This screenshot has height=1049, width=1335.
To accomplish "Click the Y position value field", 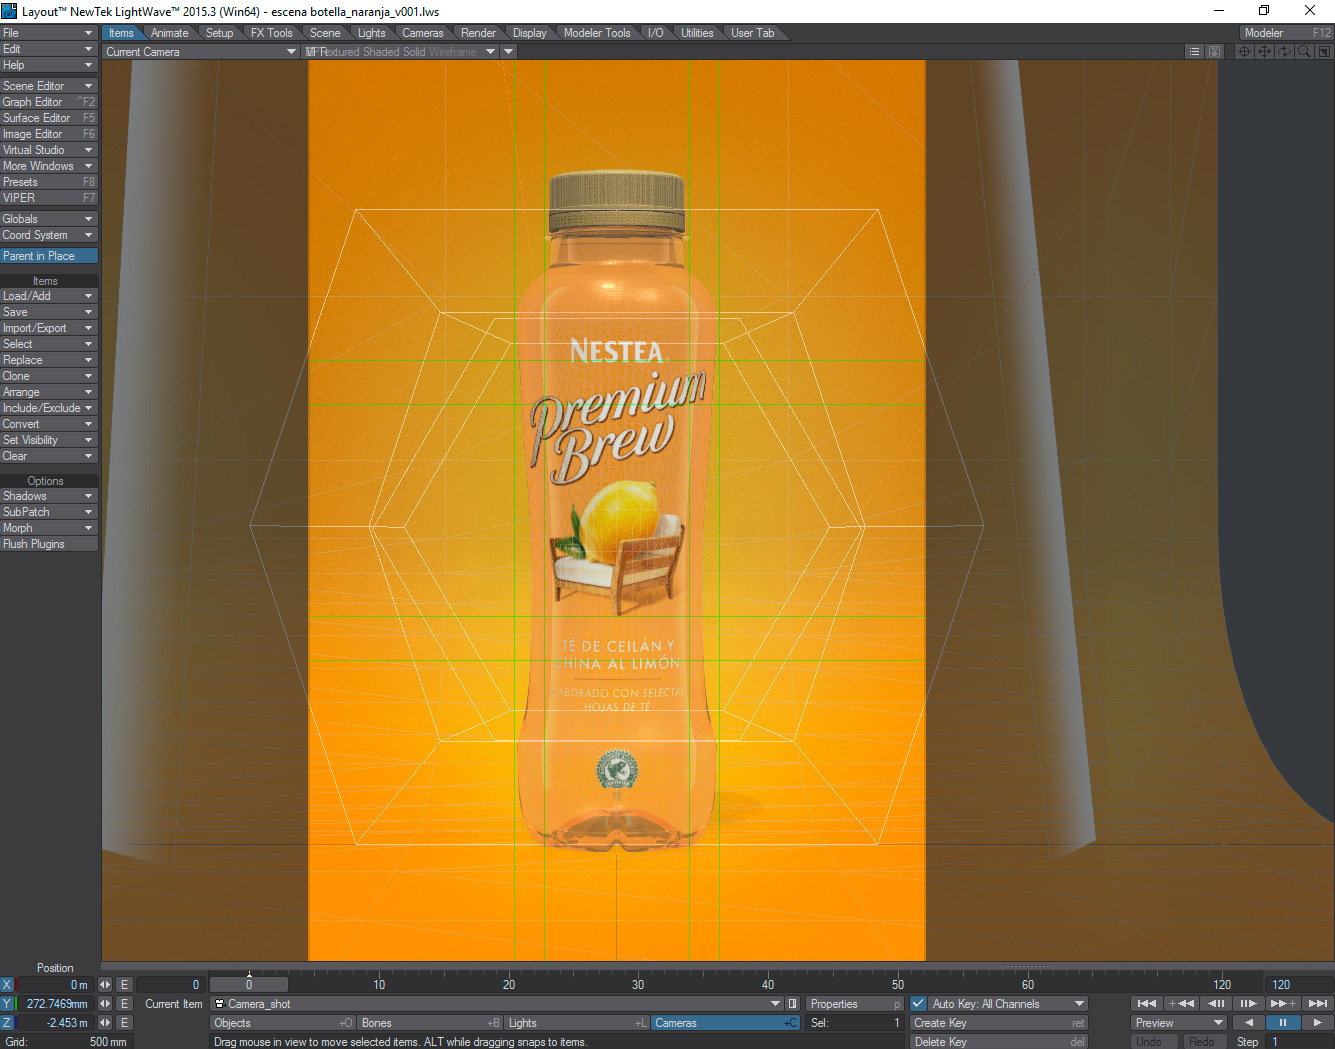I will tap(54, 1004).
